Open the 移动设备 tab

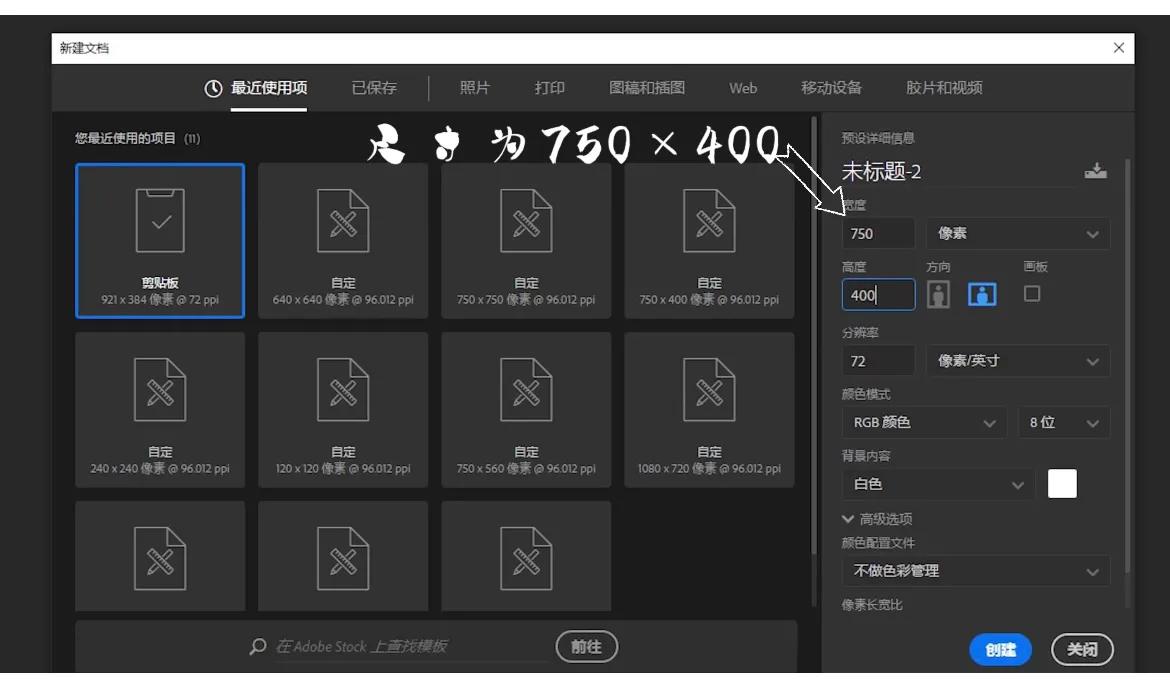tap(831, 88)
